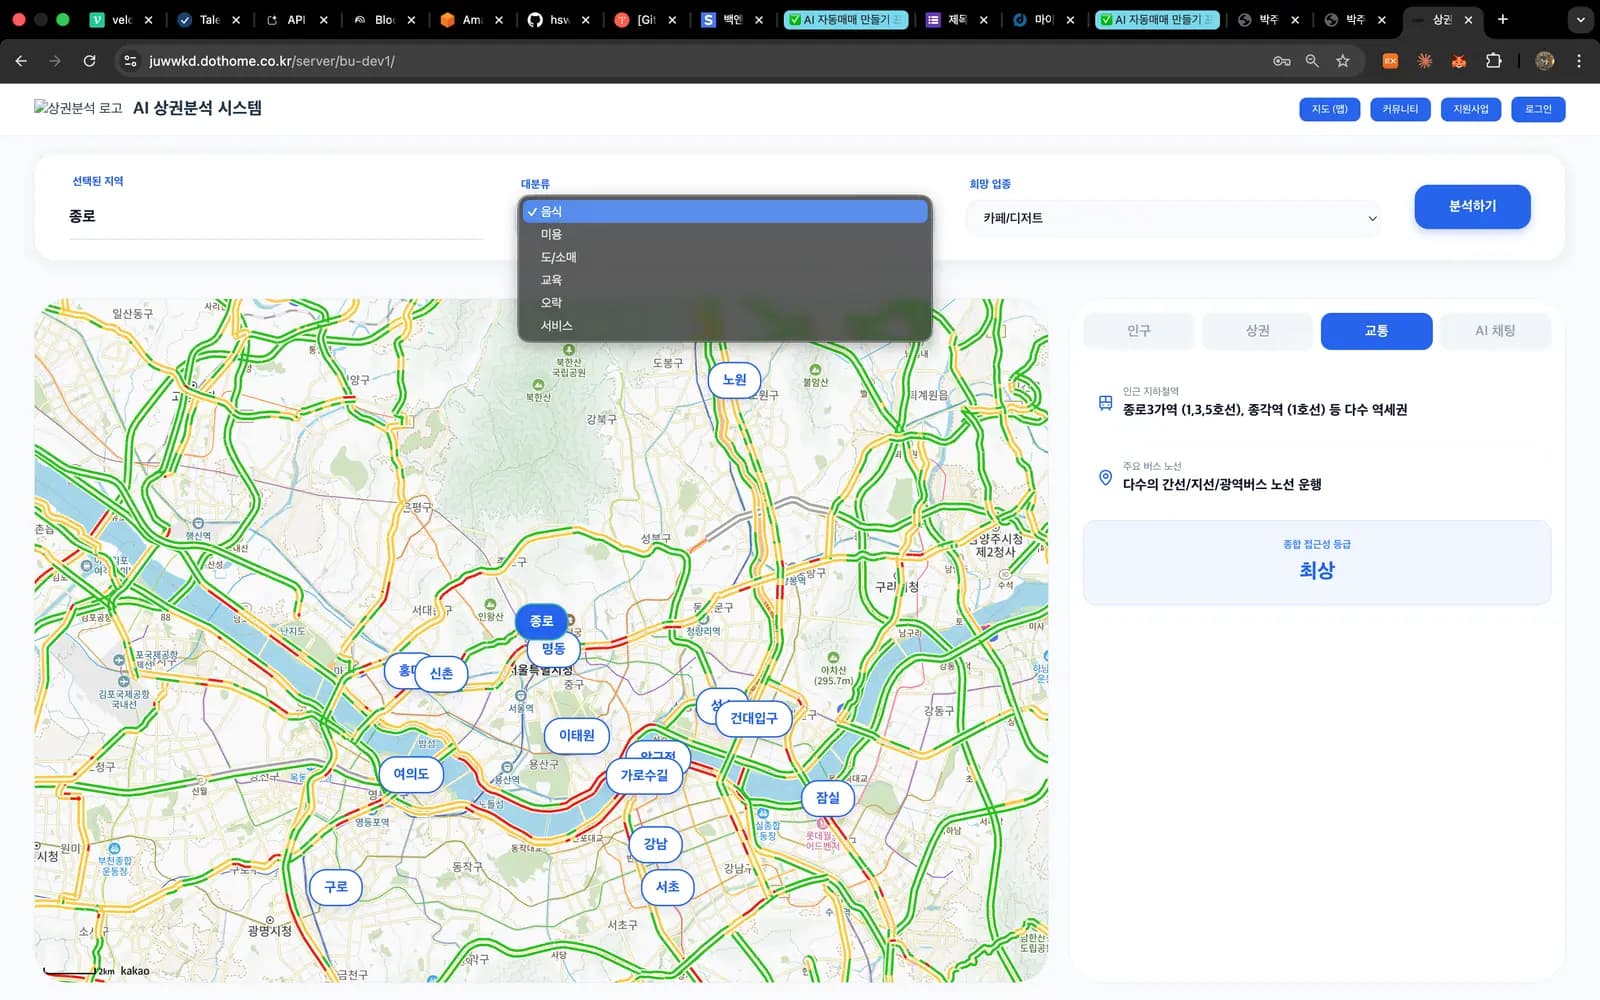Screen dimensions: 1600x1000
Task: Select the 강남 marker on map
Action: 655,844
